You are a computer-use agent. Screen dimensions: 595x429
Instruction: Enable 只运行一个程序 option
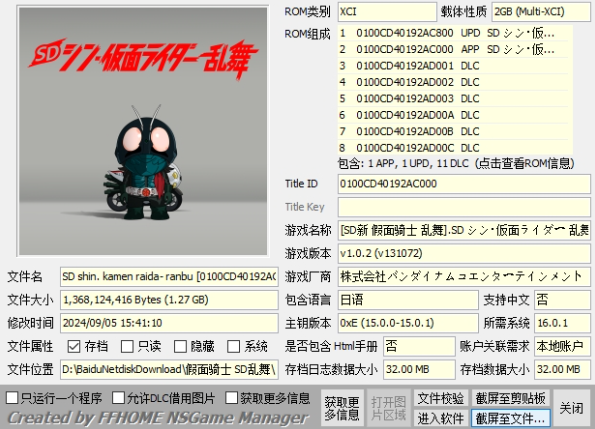pos(12,398)
